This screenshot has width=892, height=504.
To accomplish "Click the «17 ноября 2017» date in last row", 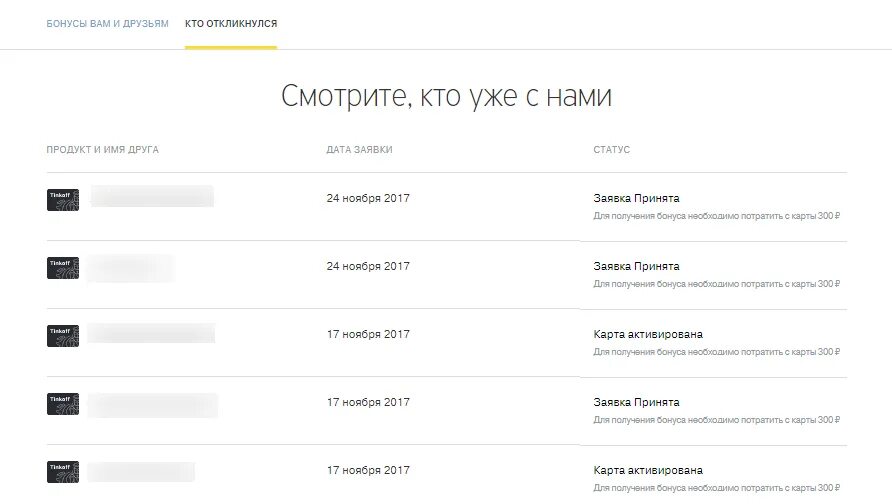I will [368, 470].
